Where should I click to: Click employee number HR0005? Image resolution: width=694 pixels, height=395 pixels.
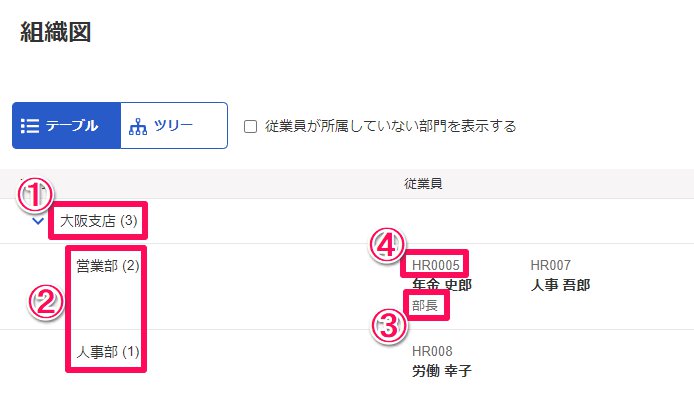pyautogui.click(x=436, y=265)
